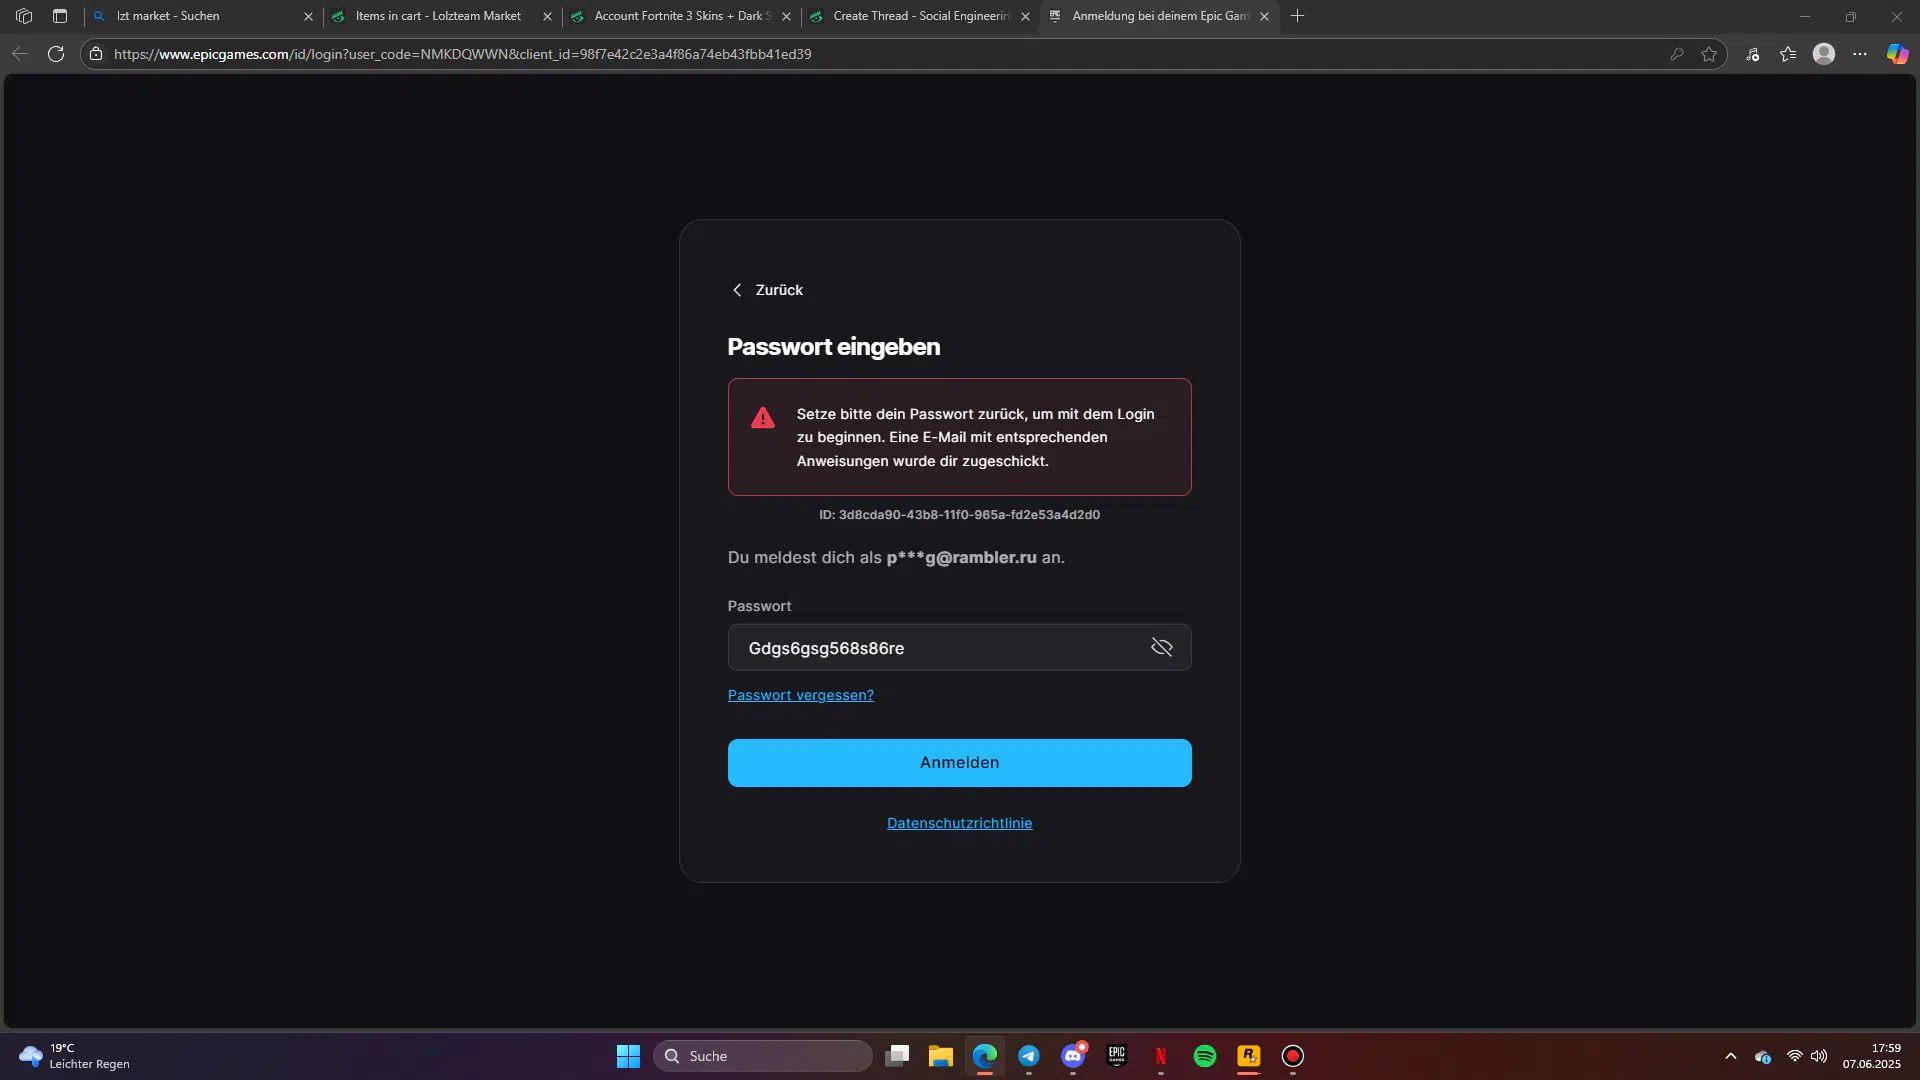Toggle password visibility eye icon
Image resolution: width=1920 pixels, height=1080 pixels.
(x=1161, y=648)
